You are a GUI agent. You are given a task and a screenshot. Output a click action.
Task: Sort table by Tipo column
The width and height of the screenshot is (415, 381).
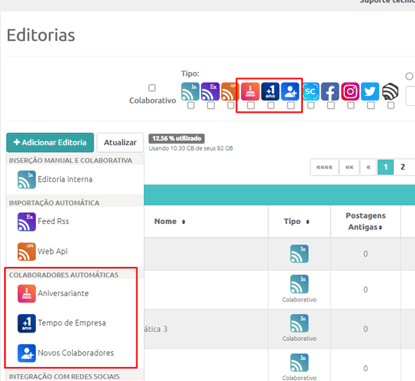click(296, 221)
